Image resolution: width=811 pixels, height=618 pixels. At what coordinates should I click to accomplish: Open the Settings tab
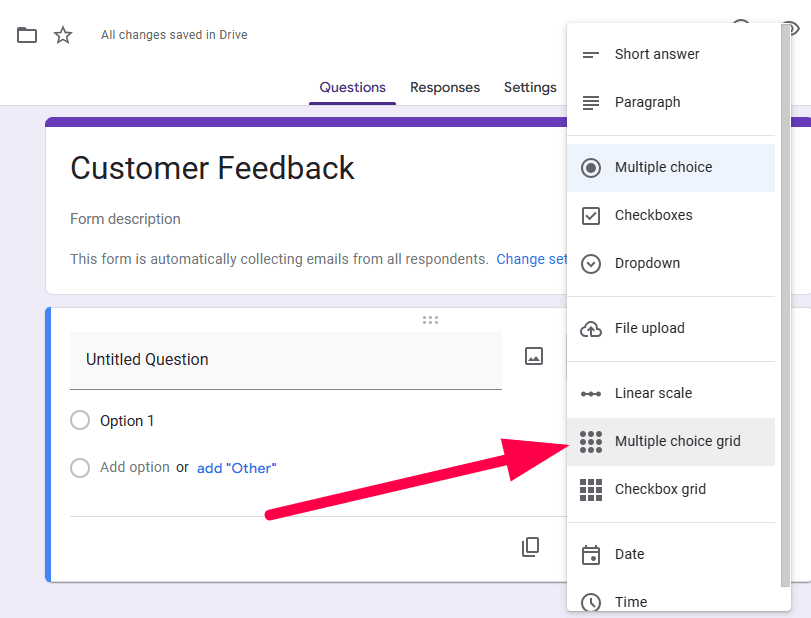(529, 87)
